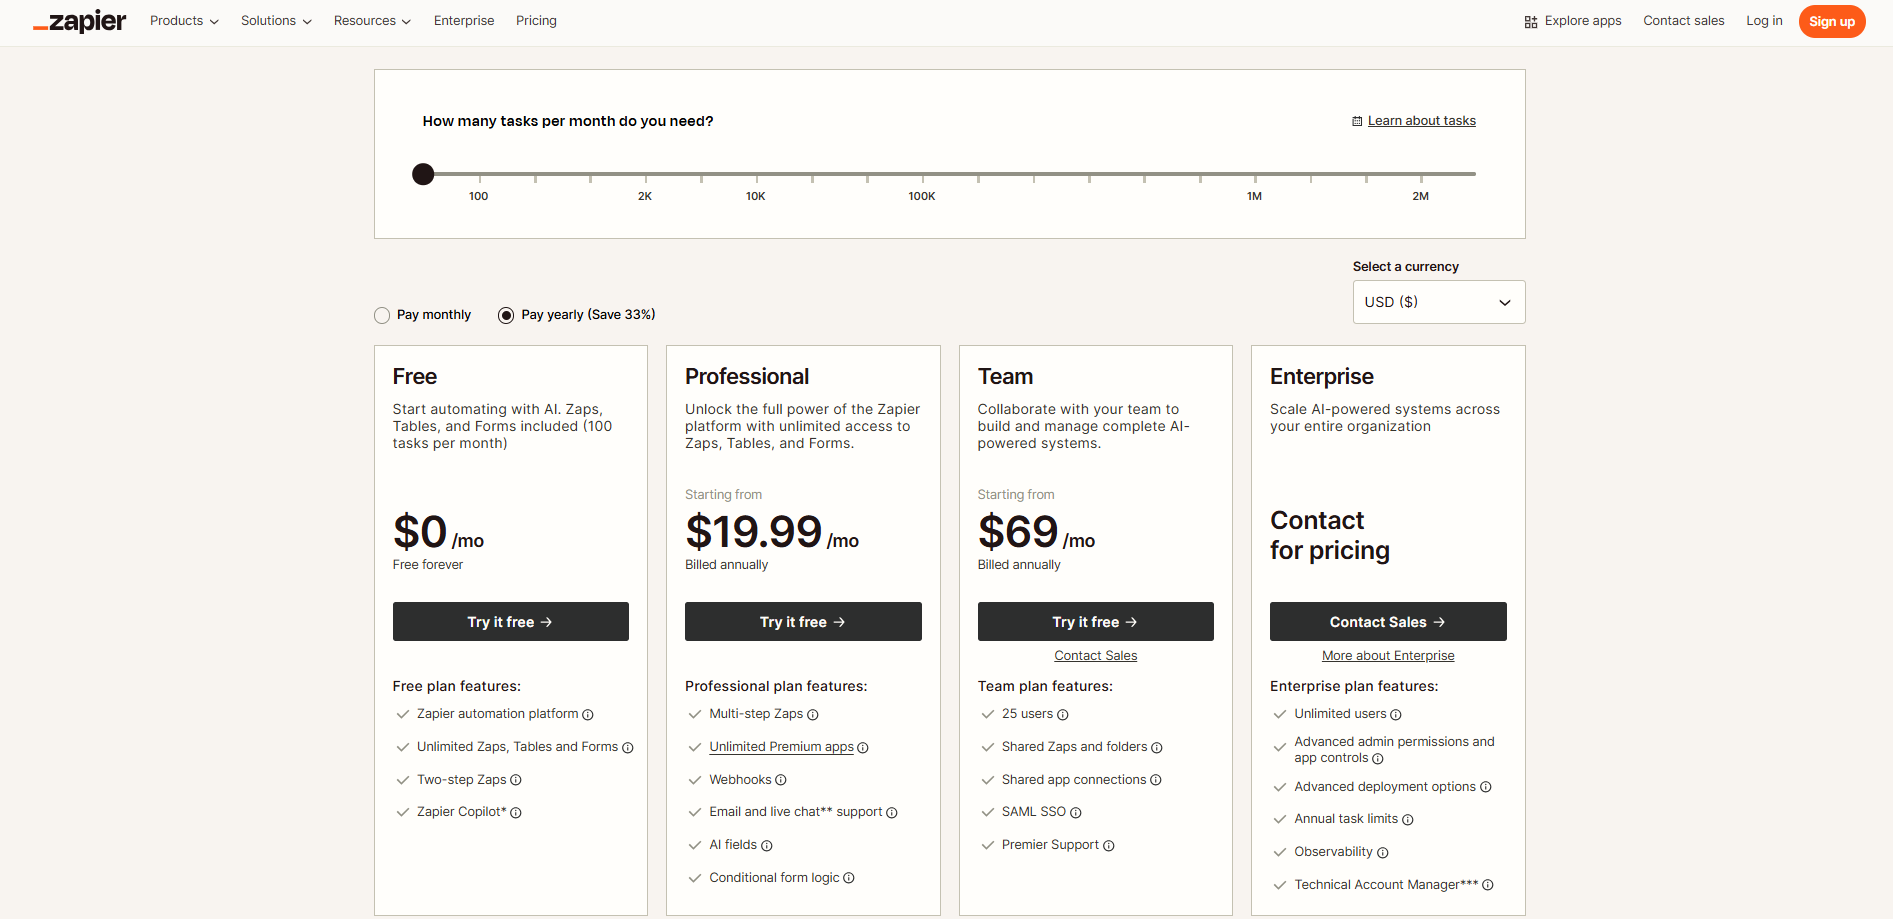This screenshot has width=1893, height=919.
Task: Click the calendar icon beside Learn about tasks
Action: coord(1356,120)
